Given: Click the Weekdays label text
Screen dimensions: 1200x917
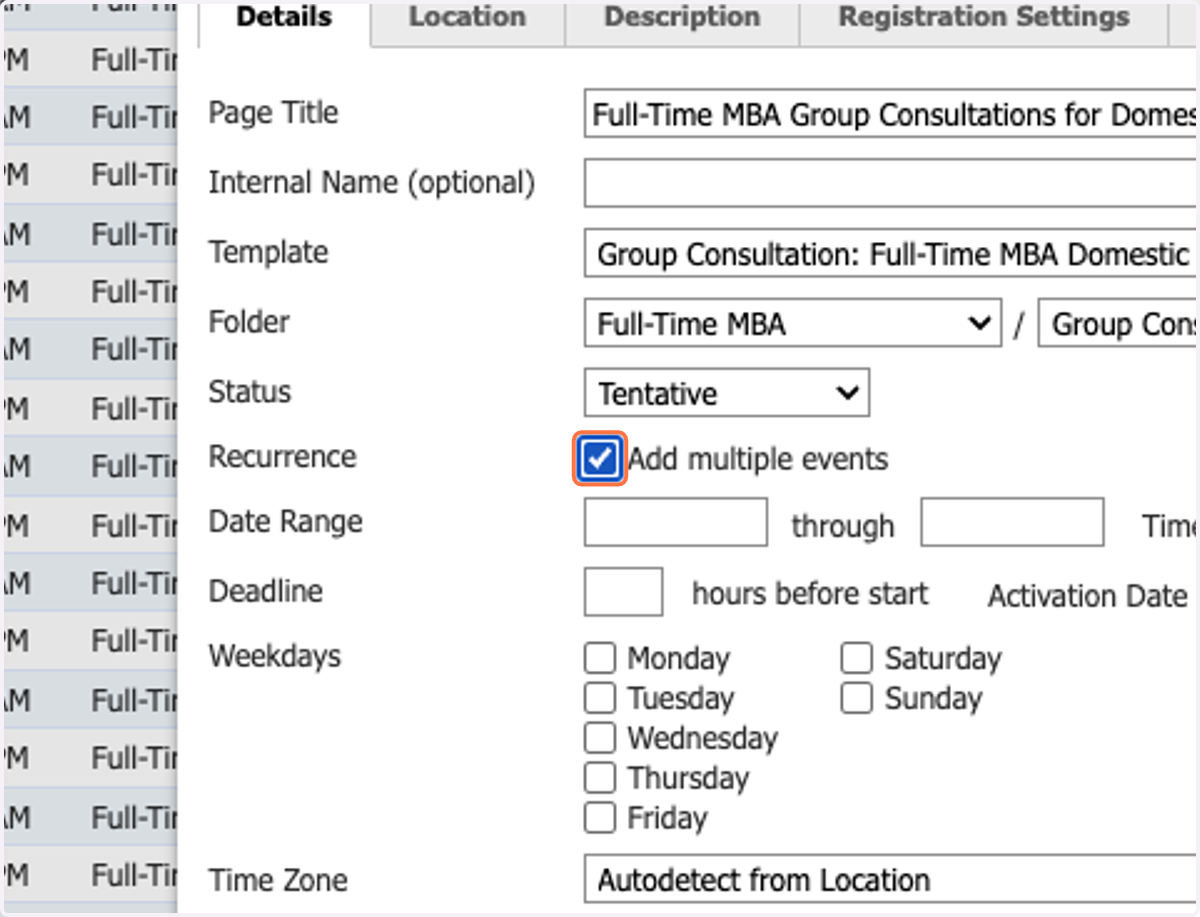Looking at the screenshot, I should pyautogui.click(x=275, y=657).
